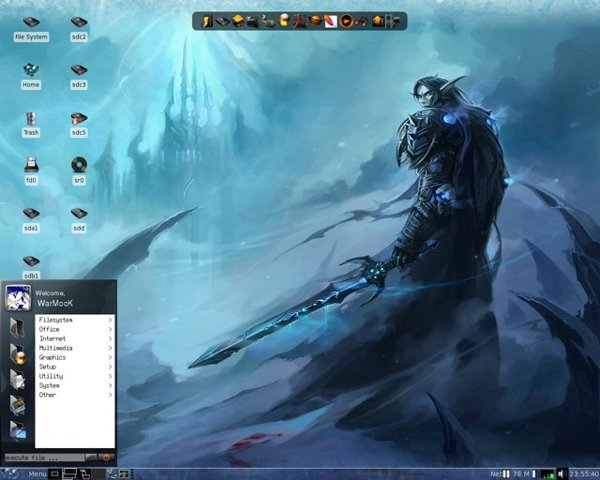Click the gray button beside execute field
600x480 pixels.
click(91, 457)
